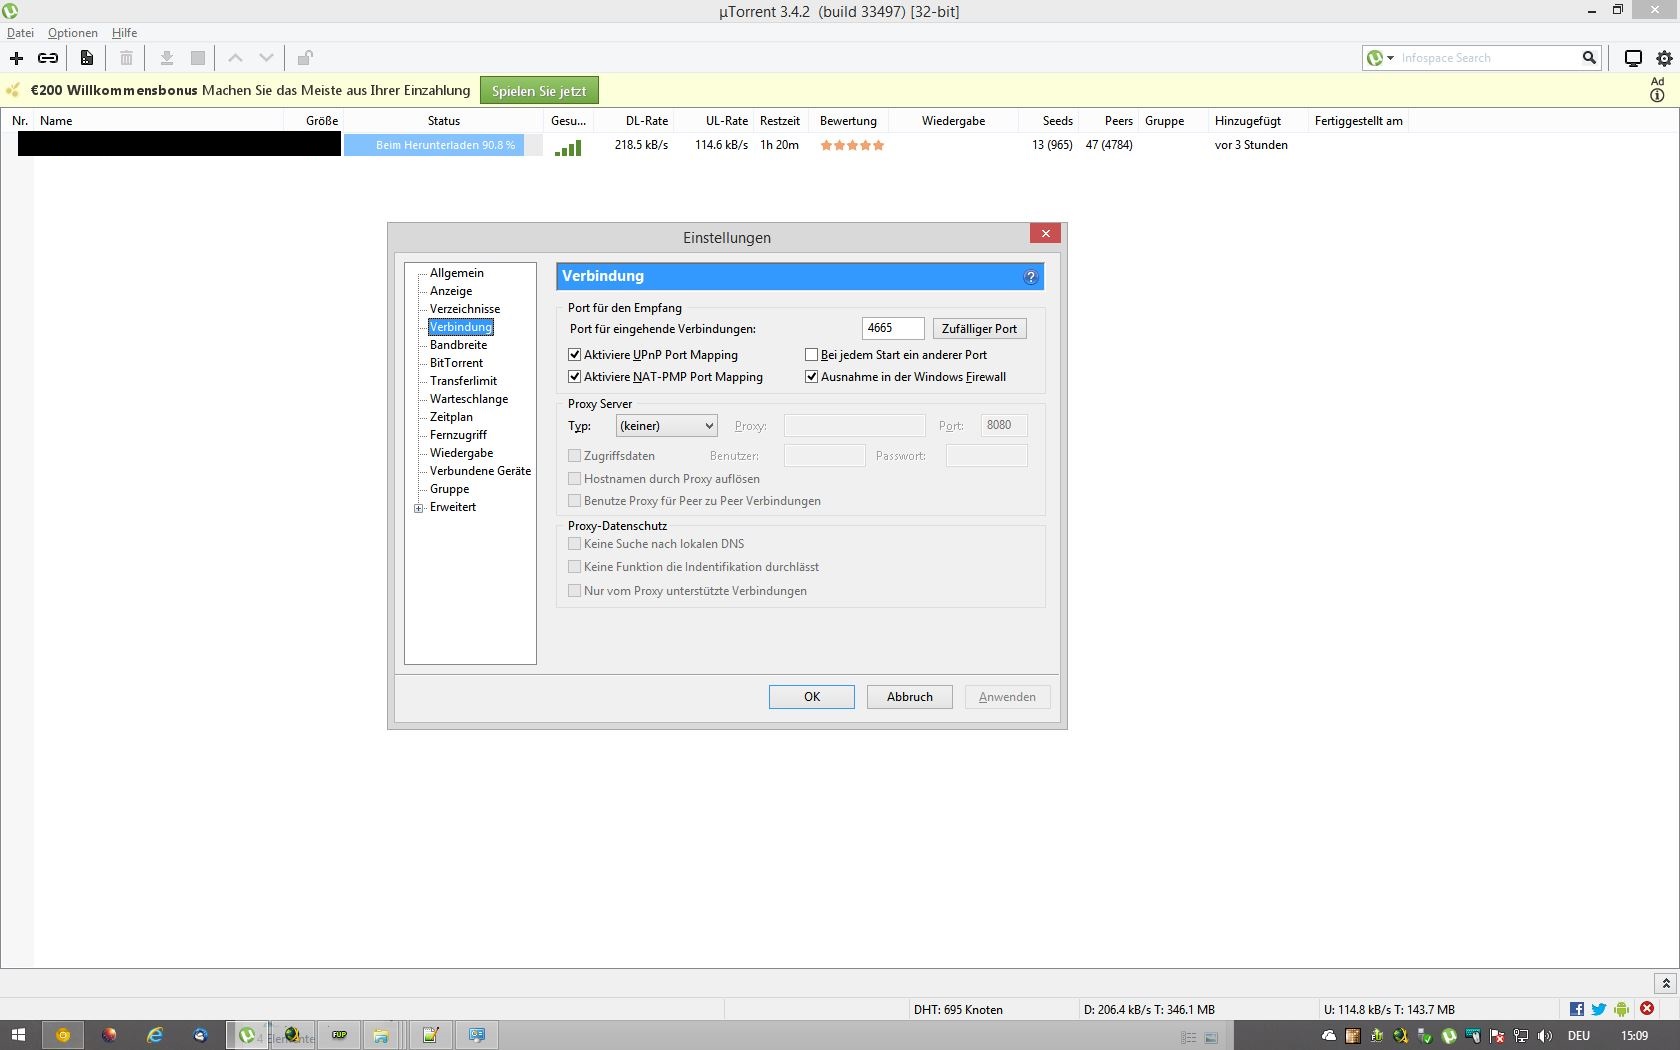The width and height of the screenshot is (1680, 1050).
Task: Click the OK button
Action: pos(812,697)
